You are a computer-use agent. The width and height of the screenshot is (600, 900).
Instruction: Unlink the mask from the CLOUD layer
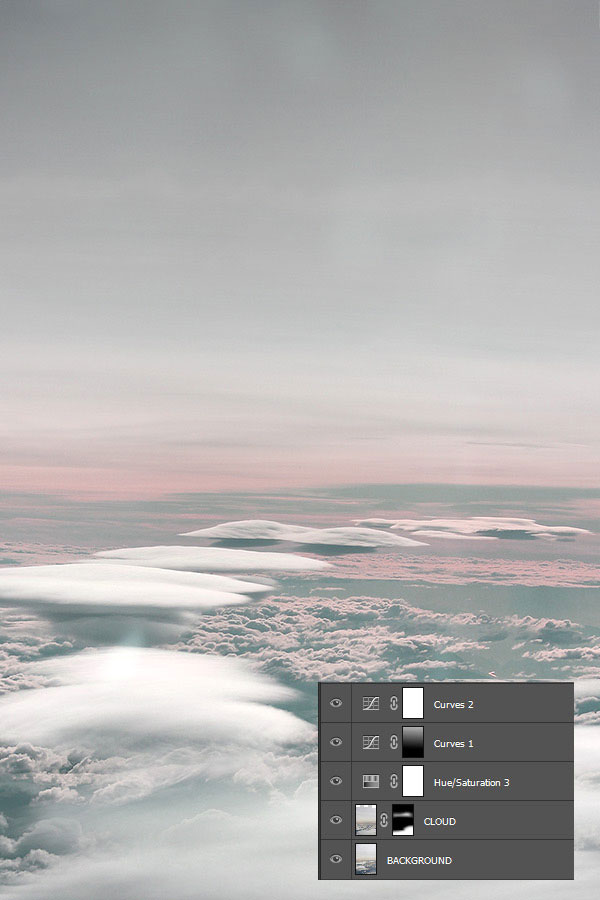[383, 821]
